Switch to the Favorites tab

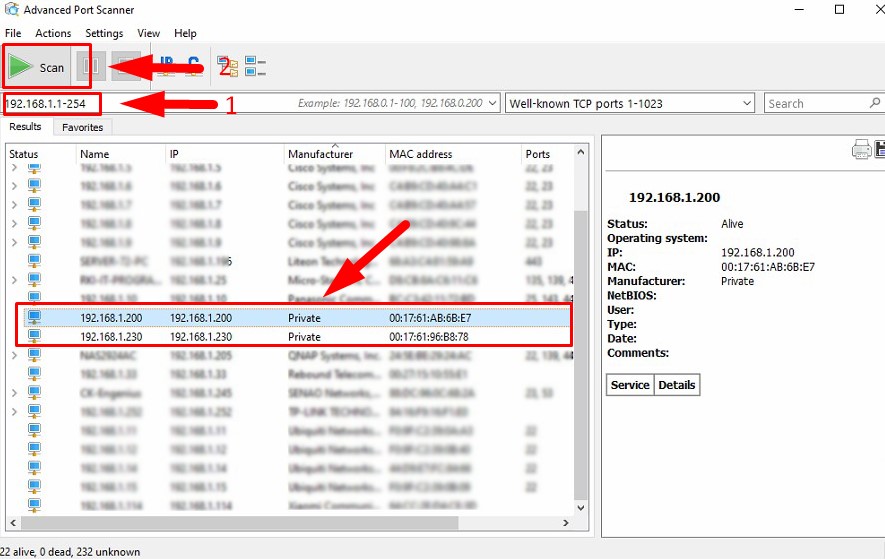point(82,127)
